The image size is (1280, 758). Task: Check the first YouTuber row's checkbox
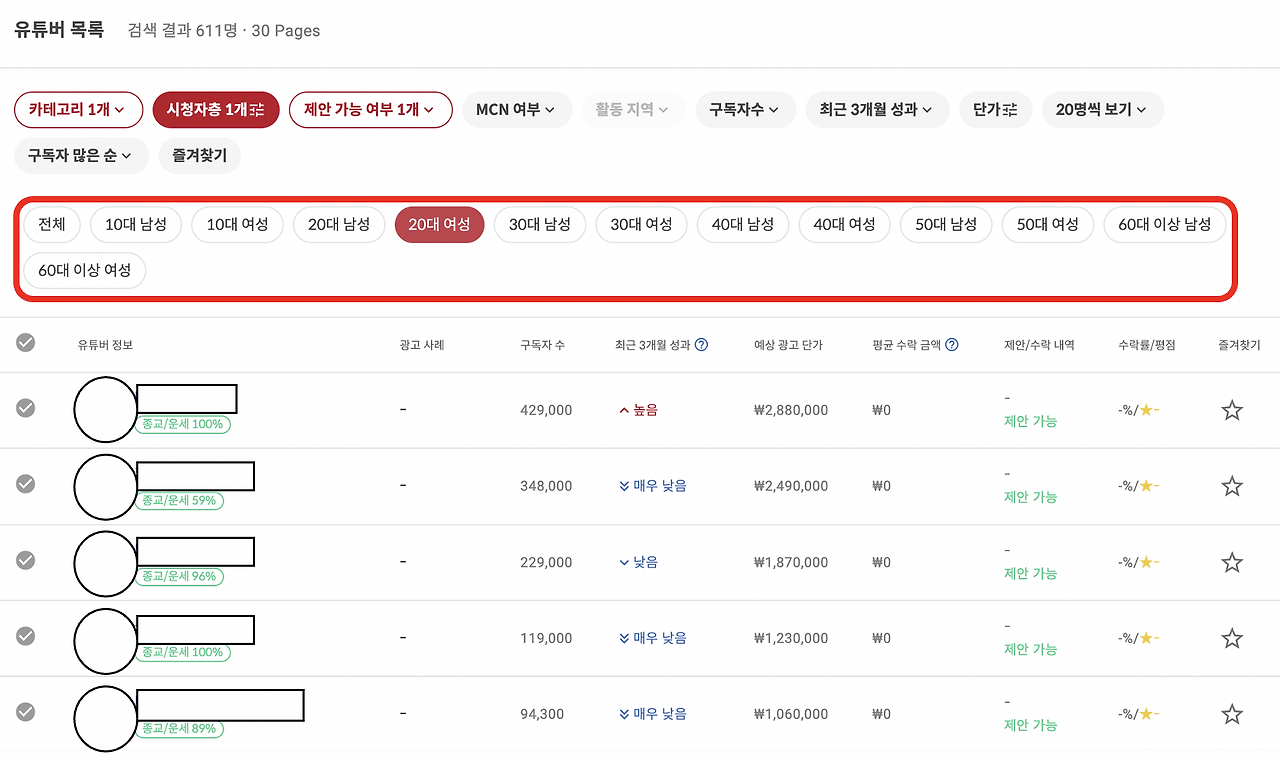(25, 408)
